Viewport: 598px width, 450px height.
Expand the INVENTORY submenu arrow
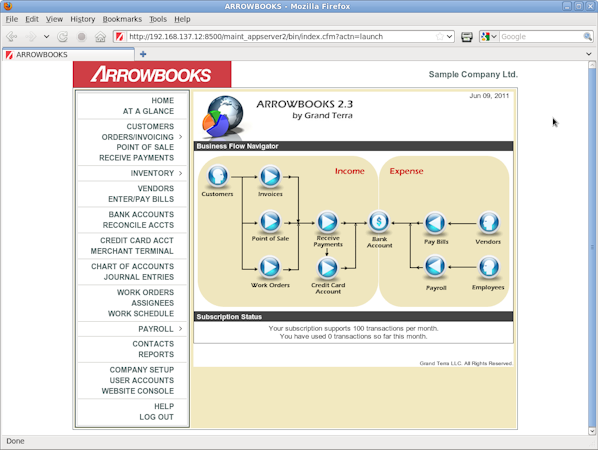coord(180,173)
